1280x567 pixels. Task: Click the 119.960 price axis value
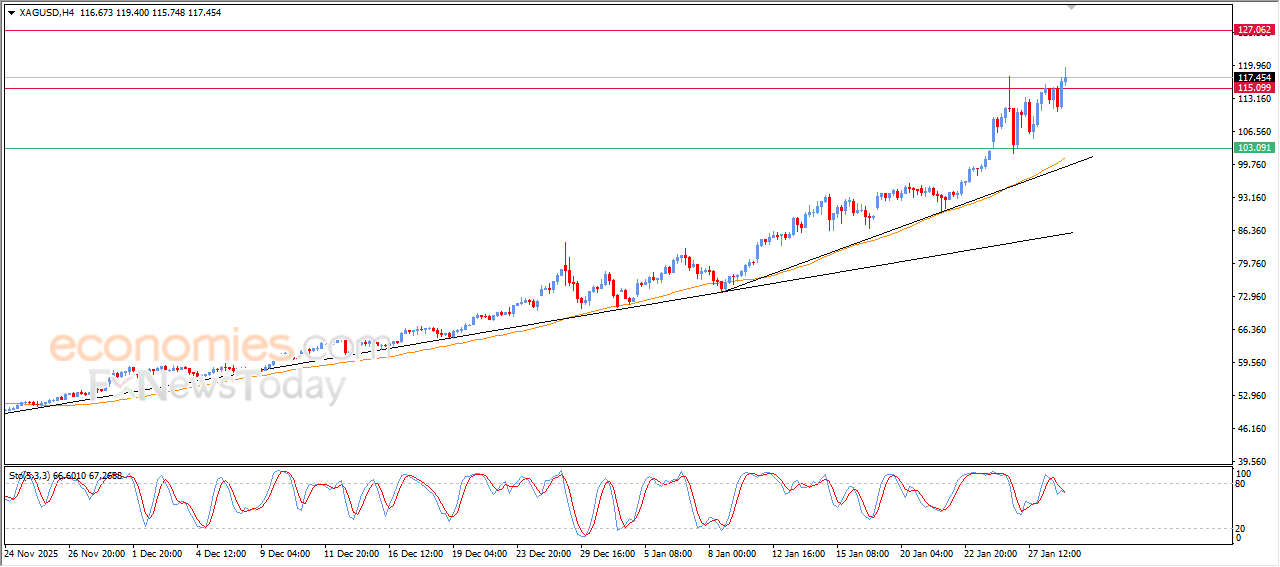pyautogui.click(x=1253, y=66)
